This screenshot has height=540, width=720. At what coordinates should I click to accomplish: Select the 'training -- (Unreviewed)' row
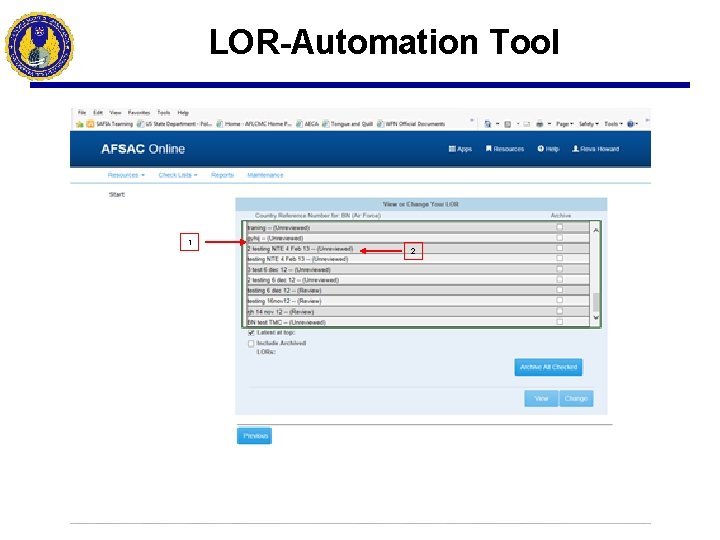pos(418,228)
